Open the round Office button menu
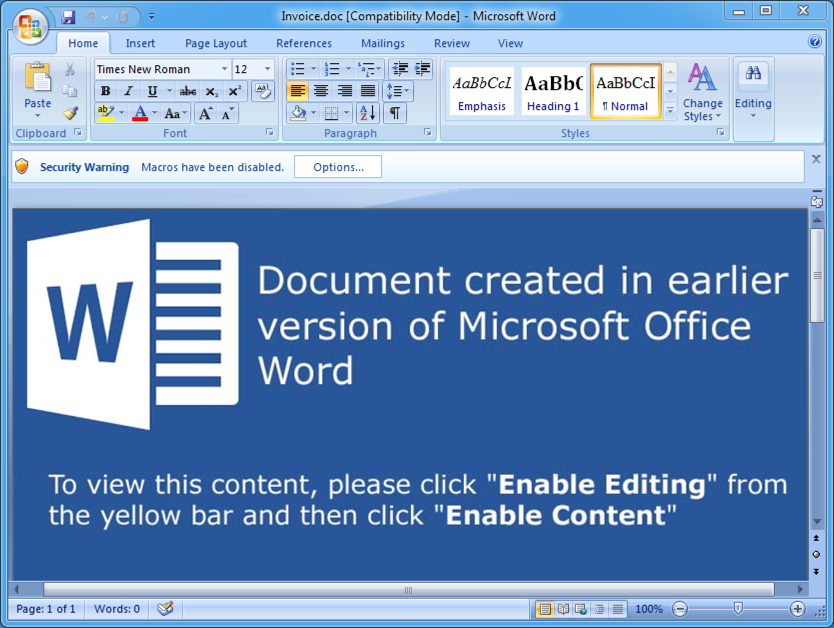The image size is (834, 628). [30, 27]
